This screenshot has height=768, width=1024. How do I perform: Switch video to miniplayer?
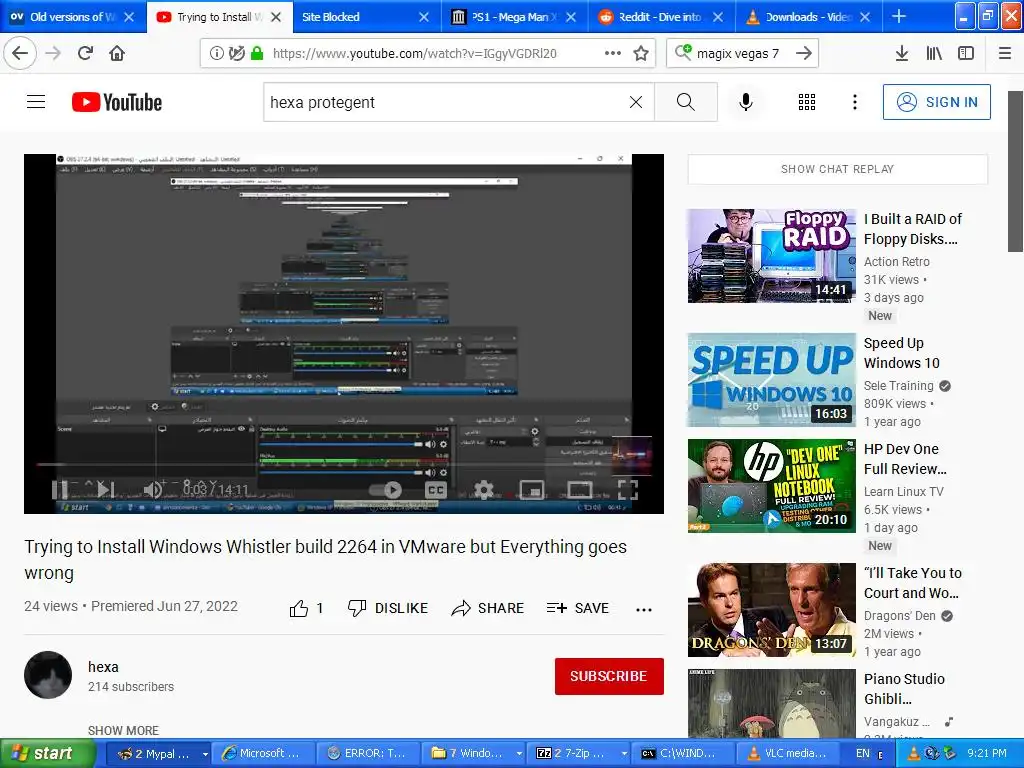coord(532,489)
